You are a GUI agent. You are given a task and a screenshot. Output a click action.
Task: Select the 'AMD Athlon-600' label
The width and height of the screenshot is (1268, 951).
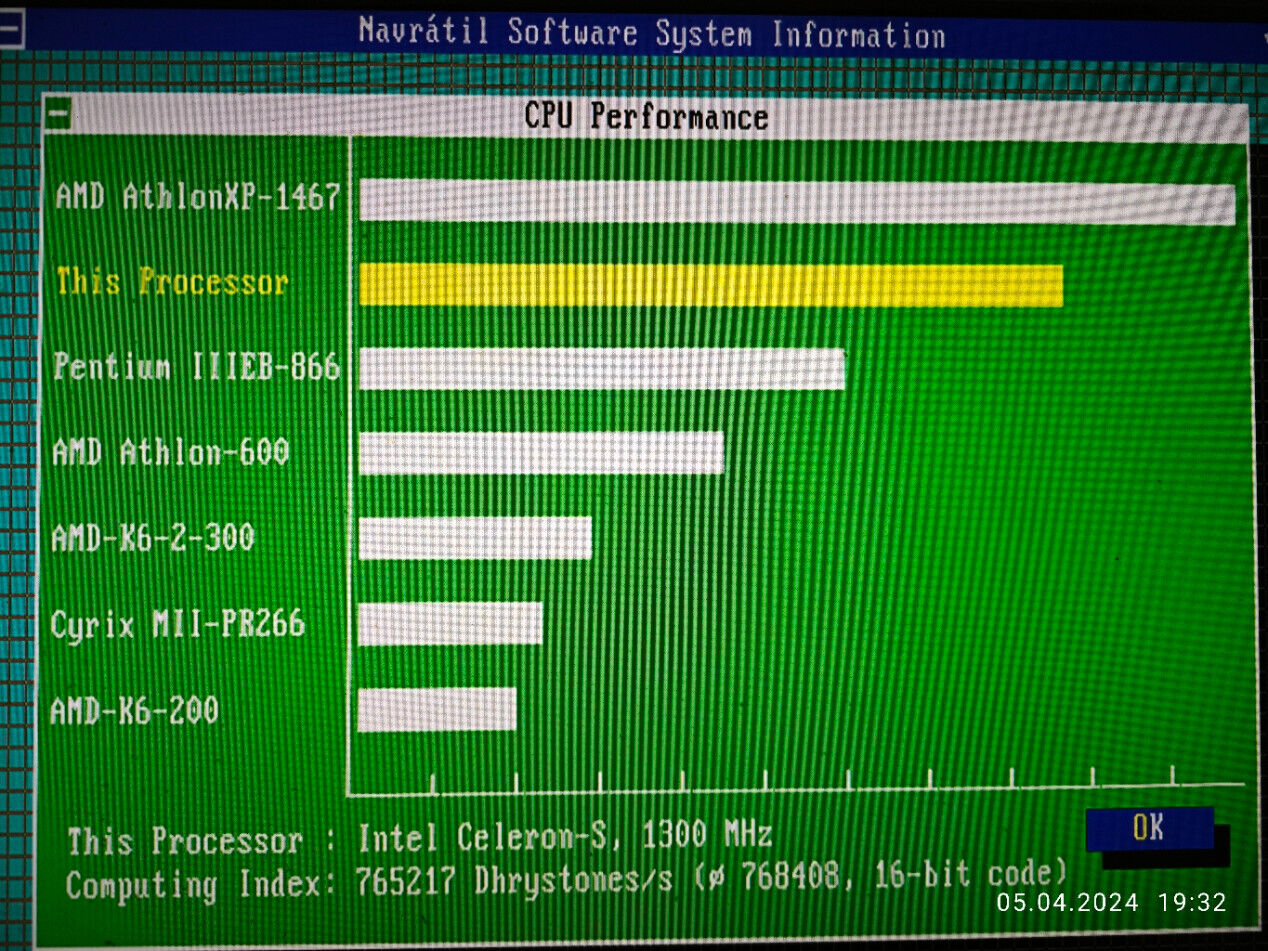(171, 453)
